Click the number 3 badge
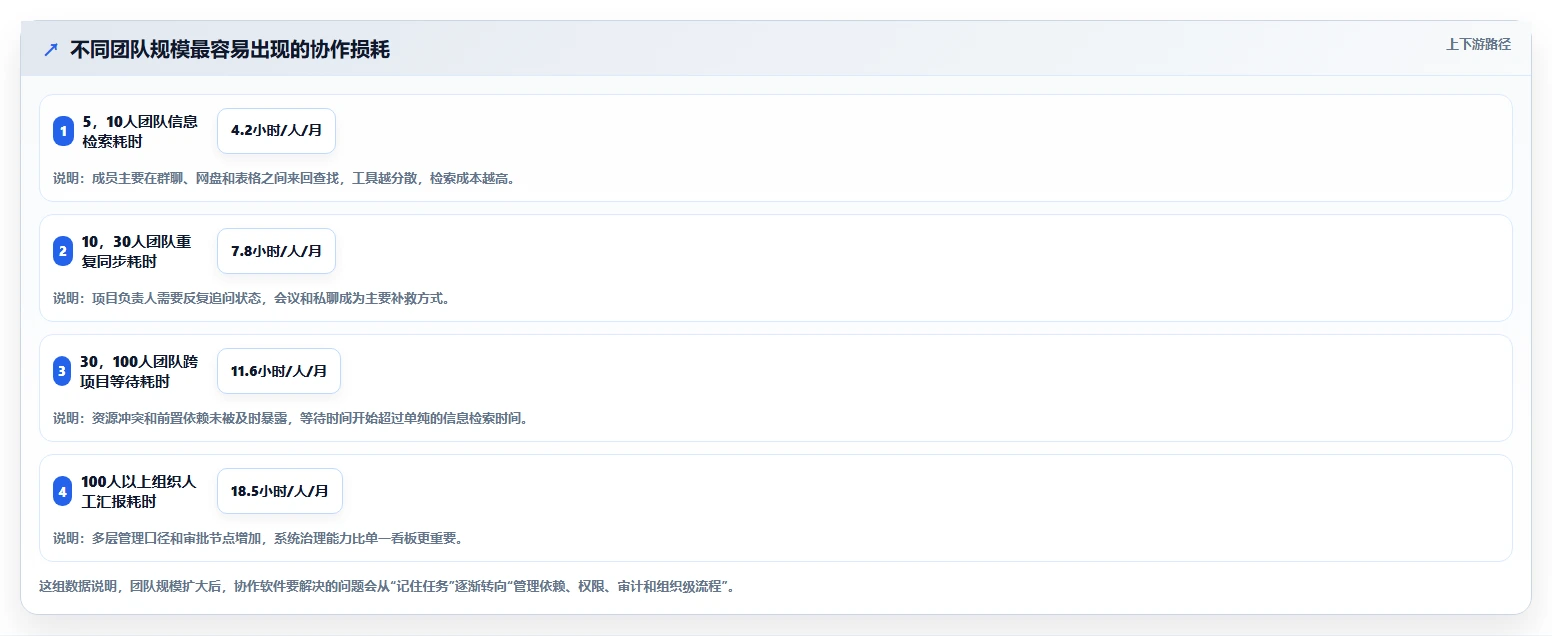This screenshot has width=1552, height=636. point(63,371)
